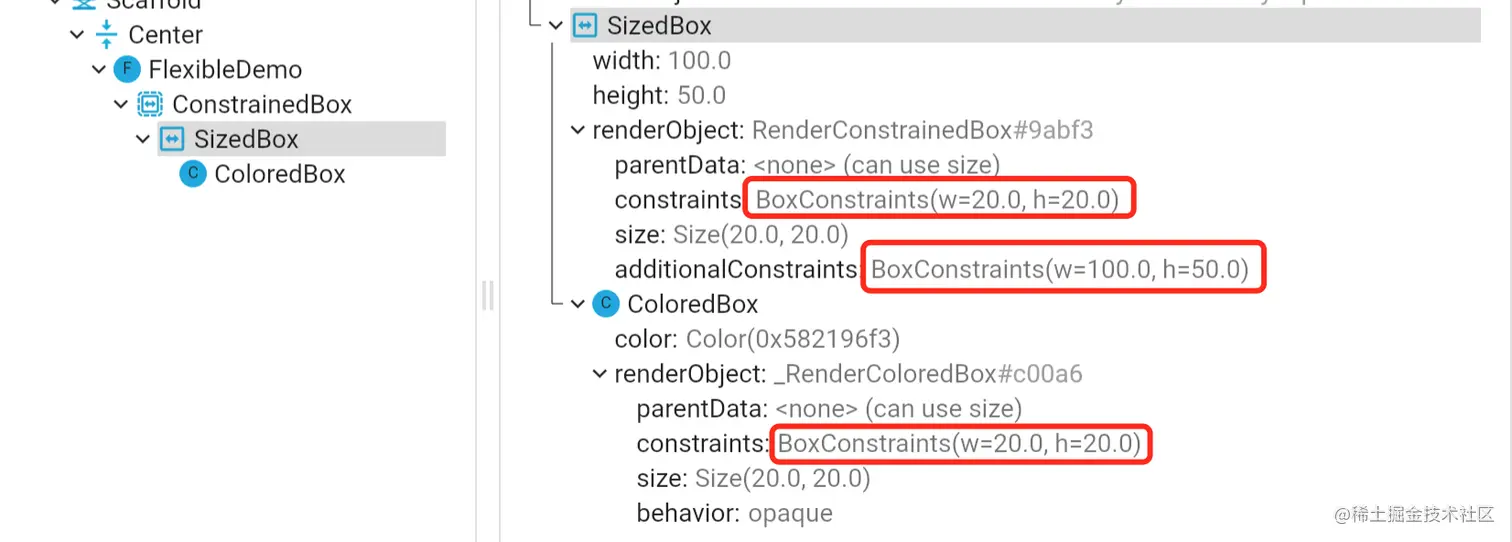Click the ConstrainedBox widget icon
Image resolution: width=1512 pixels, height=542 pixels.
(x=150, y=105)
